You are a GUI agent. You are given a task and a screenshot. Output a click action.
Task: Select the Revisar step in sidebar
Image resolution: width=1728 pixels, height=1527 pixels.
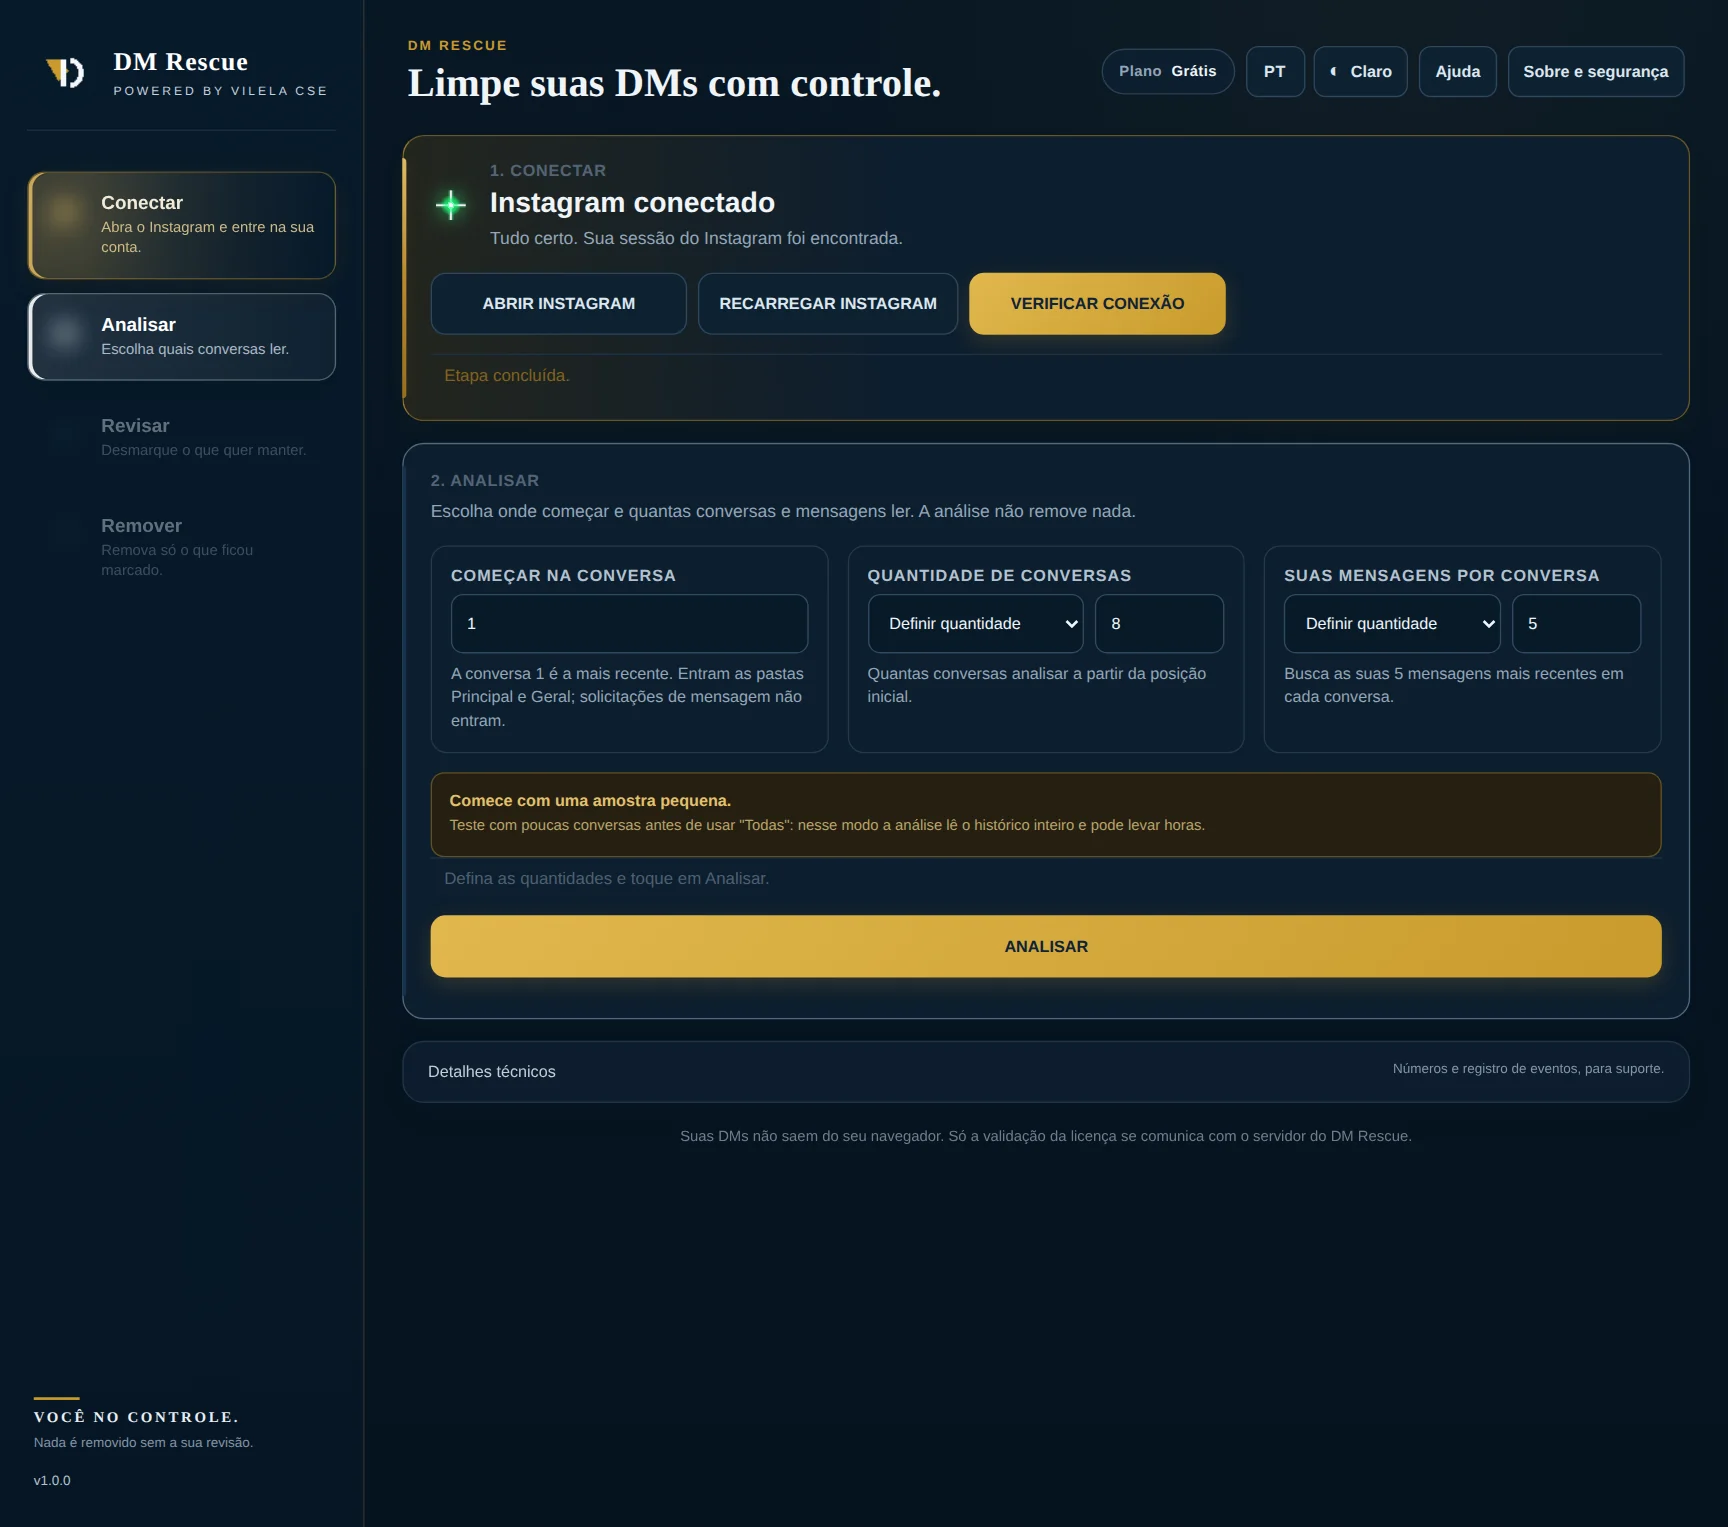pyautogui.click(x=182, y=437)
